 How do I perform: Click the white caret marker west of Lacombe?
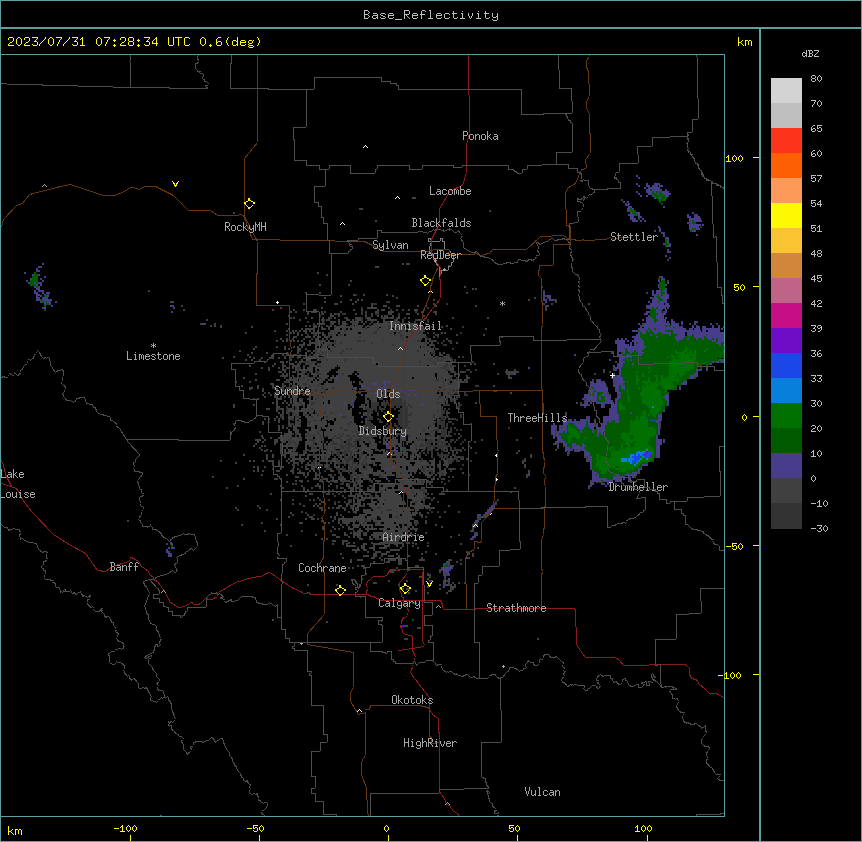[397, 197]
